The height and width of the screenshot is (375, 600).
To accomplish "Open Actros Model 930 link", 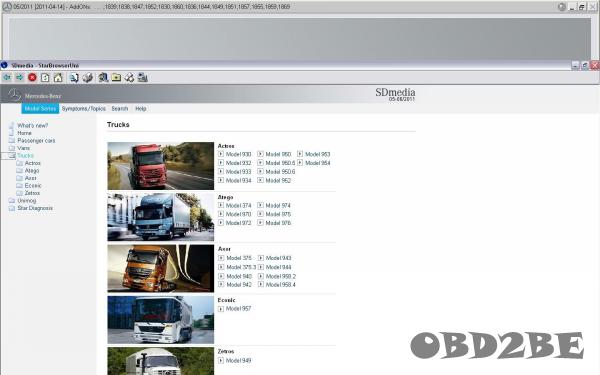I will [x=238, y=154].
